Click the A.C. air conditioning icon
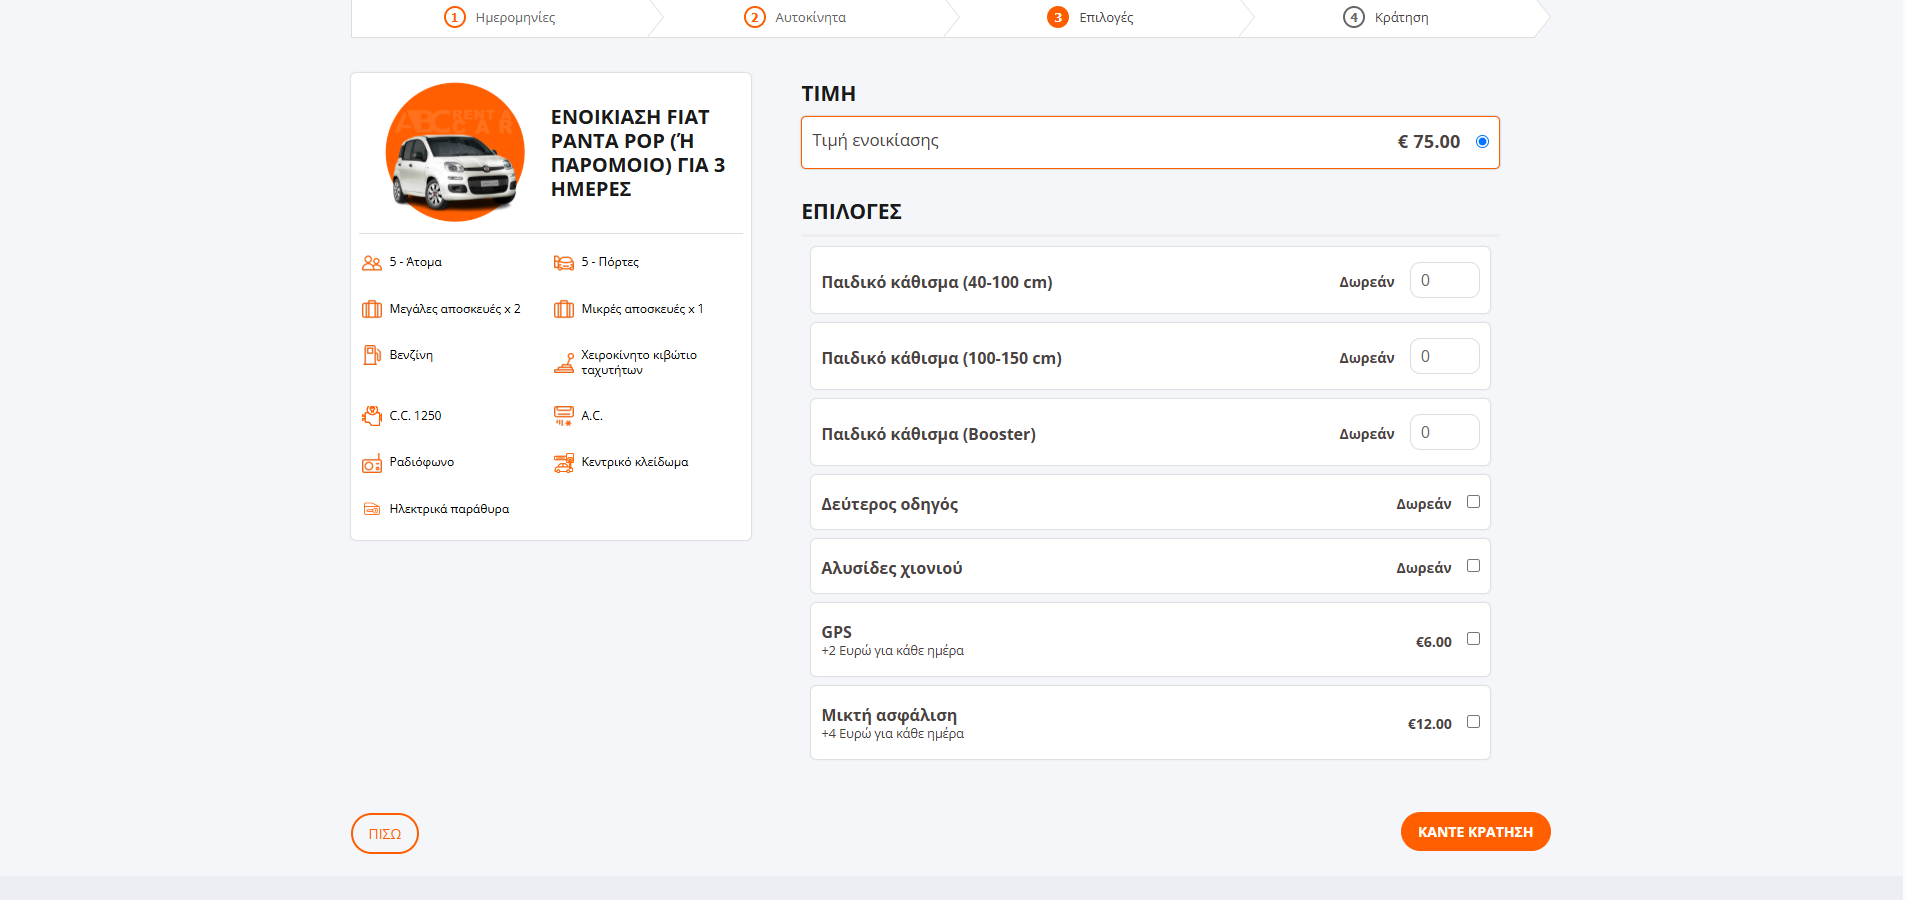Screen dimensions: 1906x900 [x=564, y=416]
